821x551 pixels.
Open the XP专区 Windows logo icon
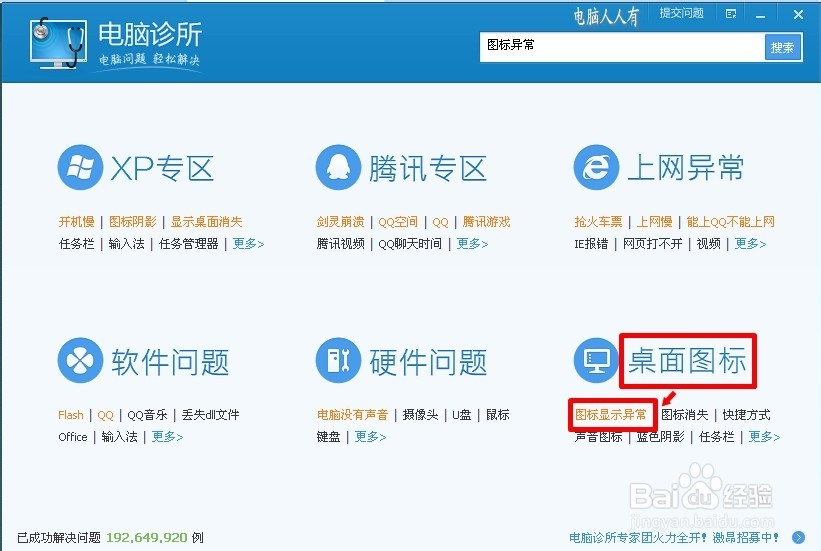(x=80, y=168)
